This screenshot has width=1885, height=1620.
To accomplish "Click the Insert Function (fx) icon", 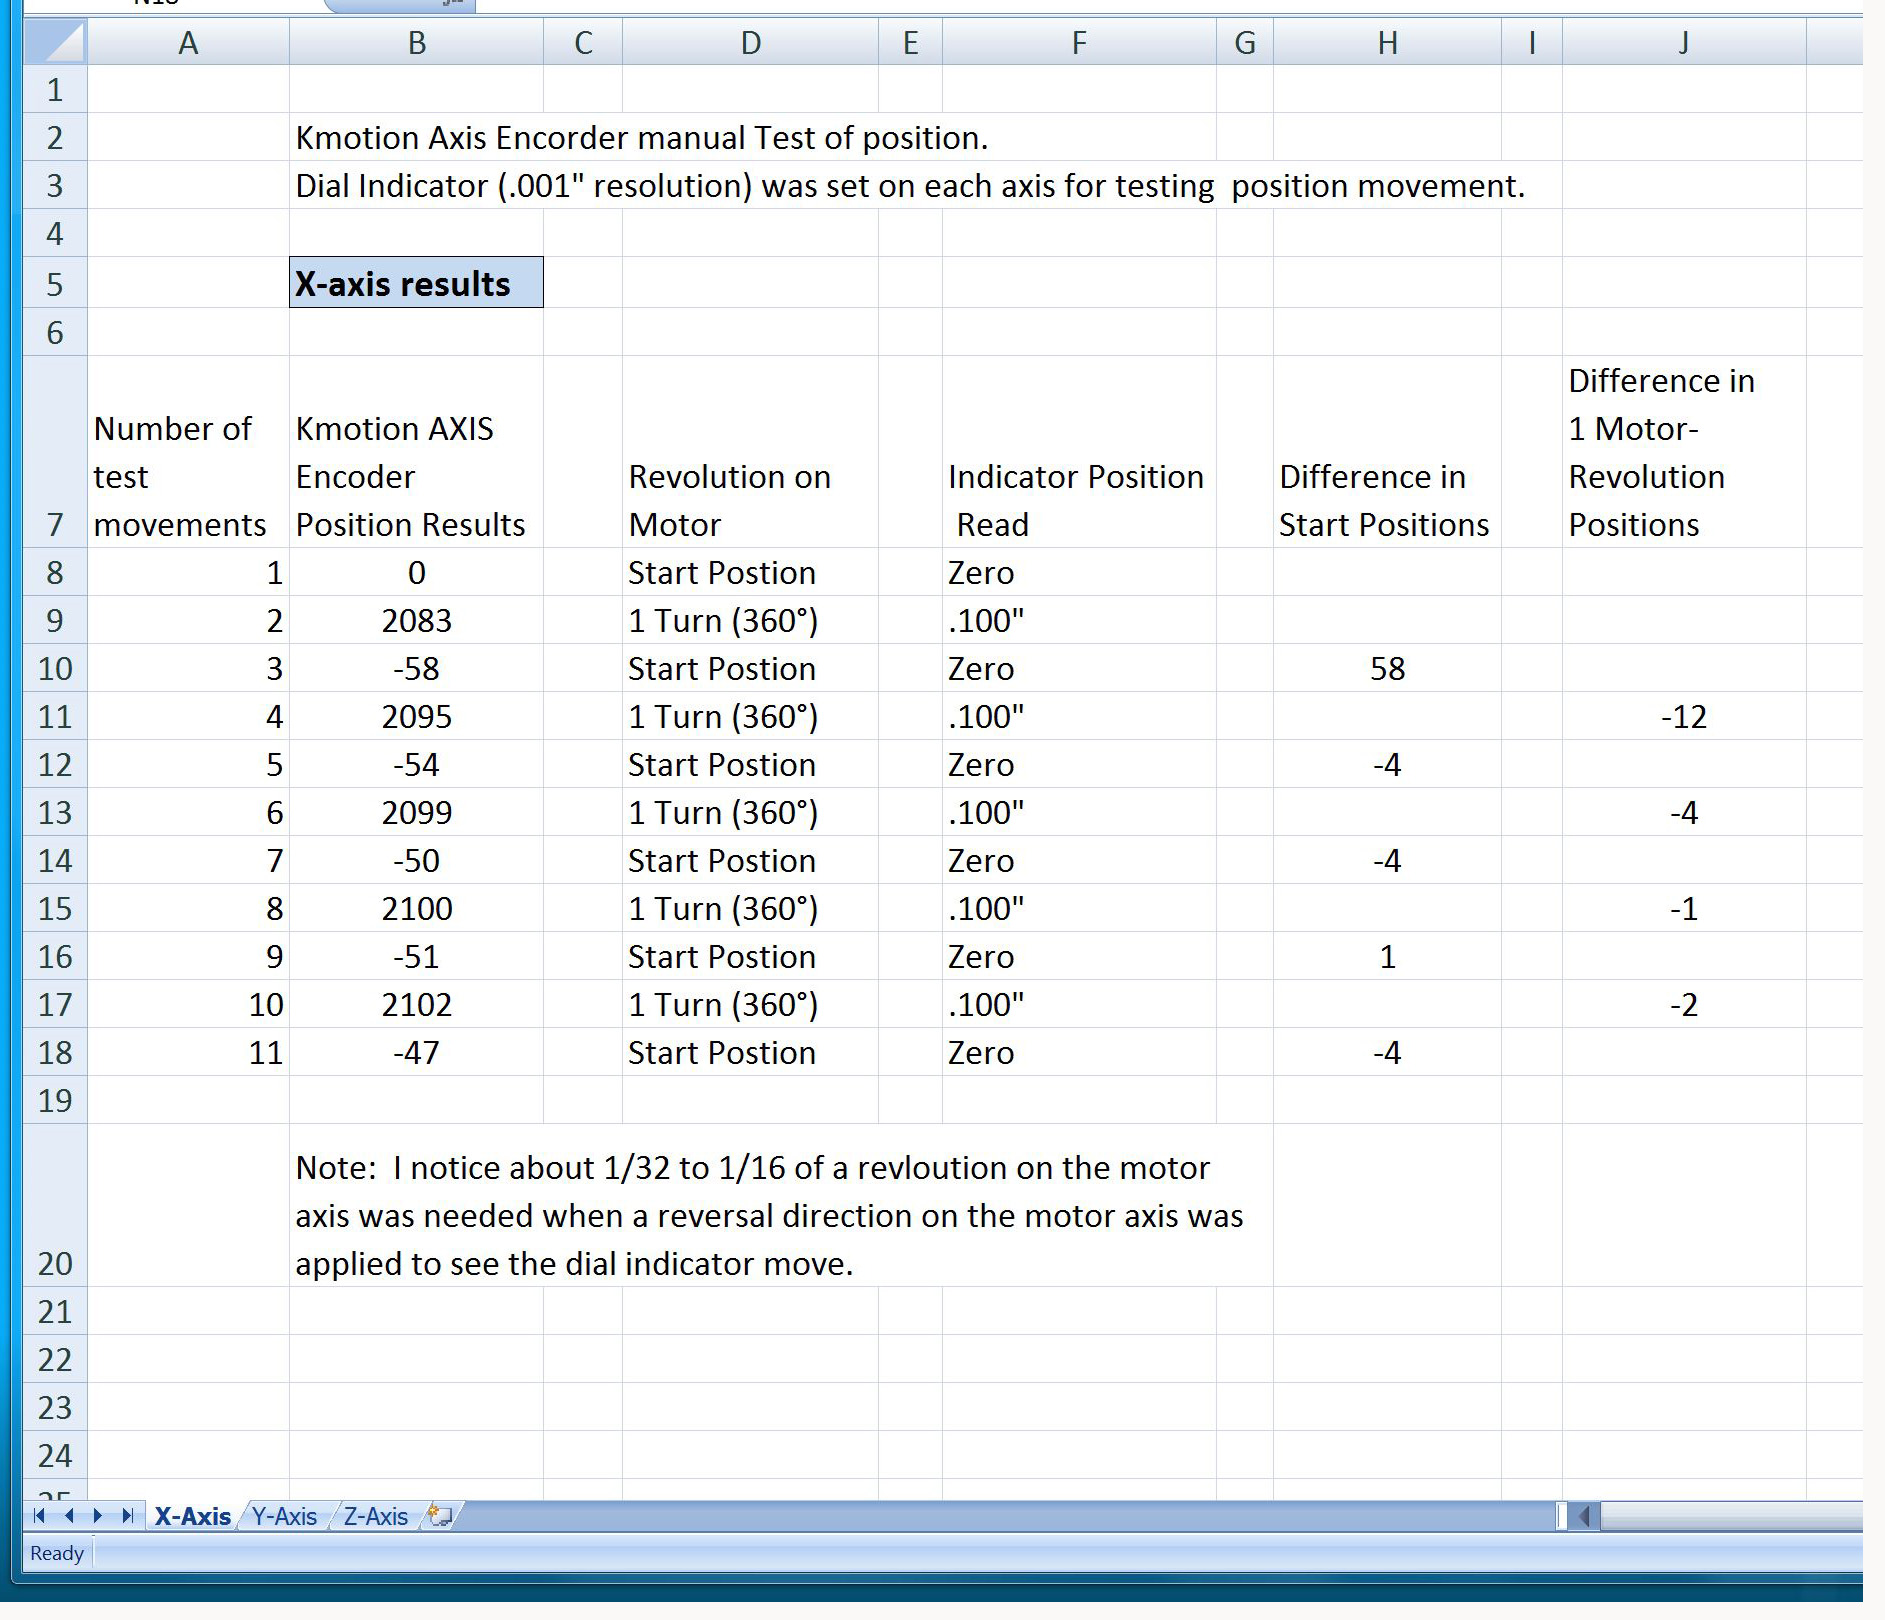I will click(452, 6).
